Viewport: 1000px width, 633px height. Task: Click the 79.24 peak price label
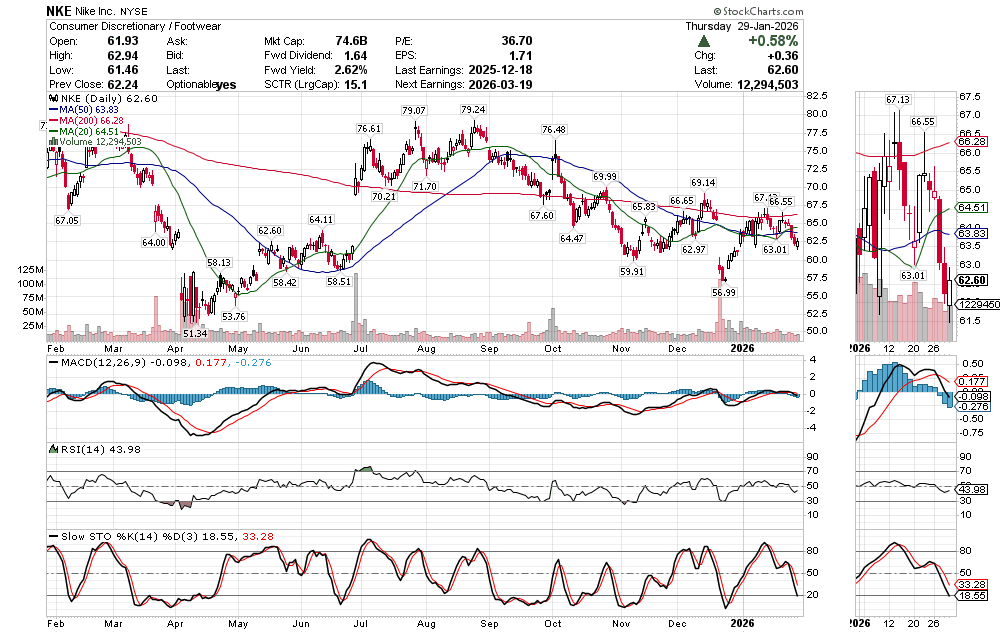473,109
